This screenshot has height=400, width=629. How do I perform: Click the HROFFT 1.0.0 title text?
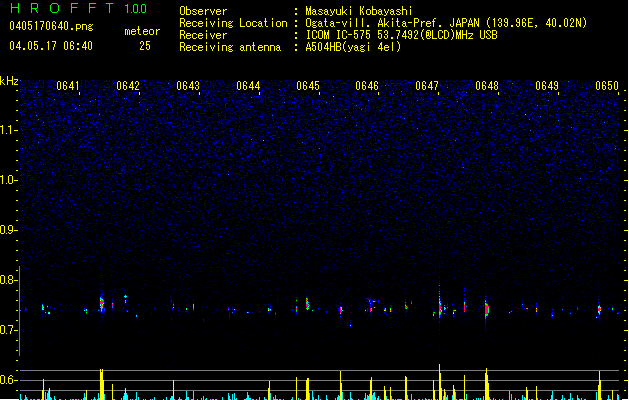[x=78, y=8]
